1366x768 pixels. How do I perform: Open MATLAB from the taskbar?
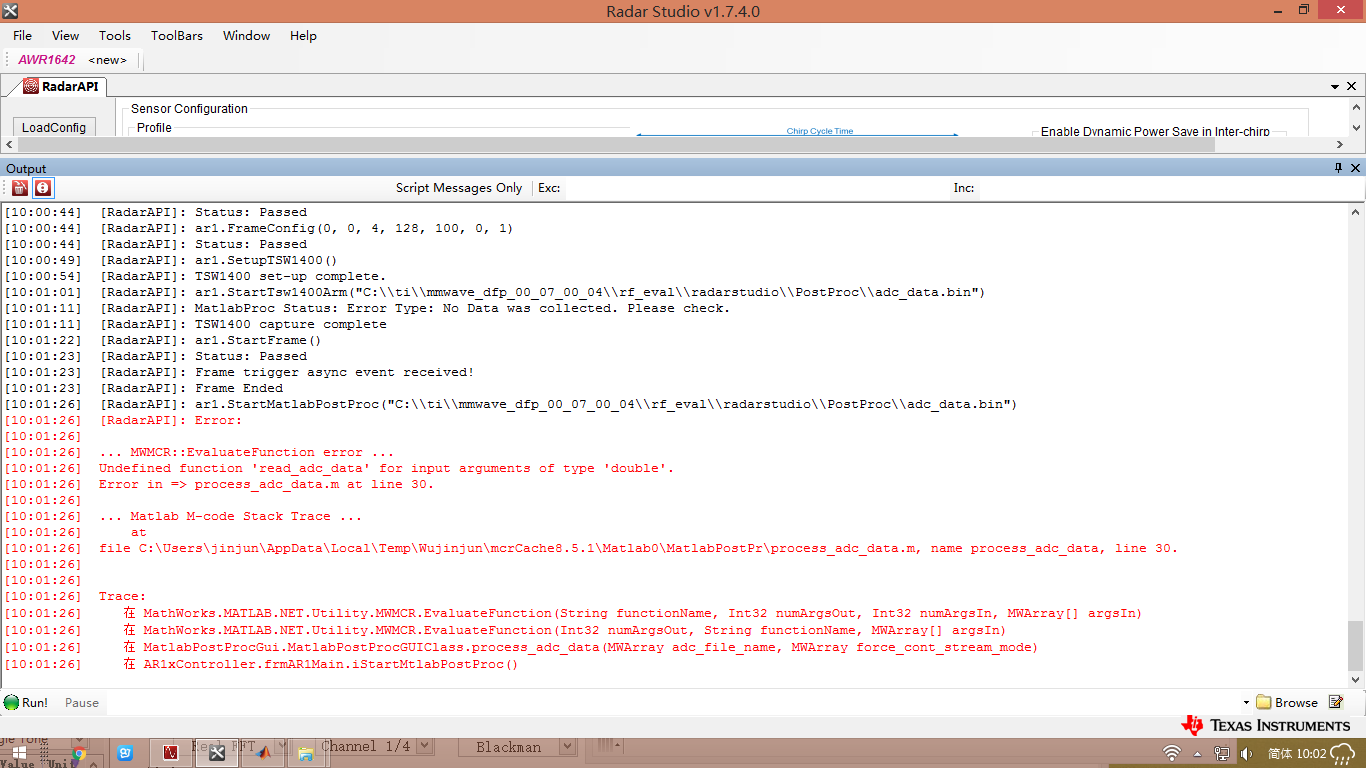[x=262, y=753]
